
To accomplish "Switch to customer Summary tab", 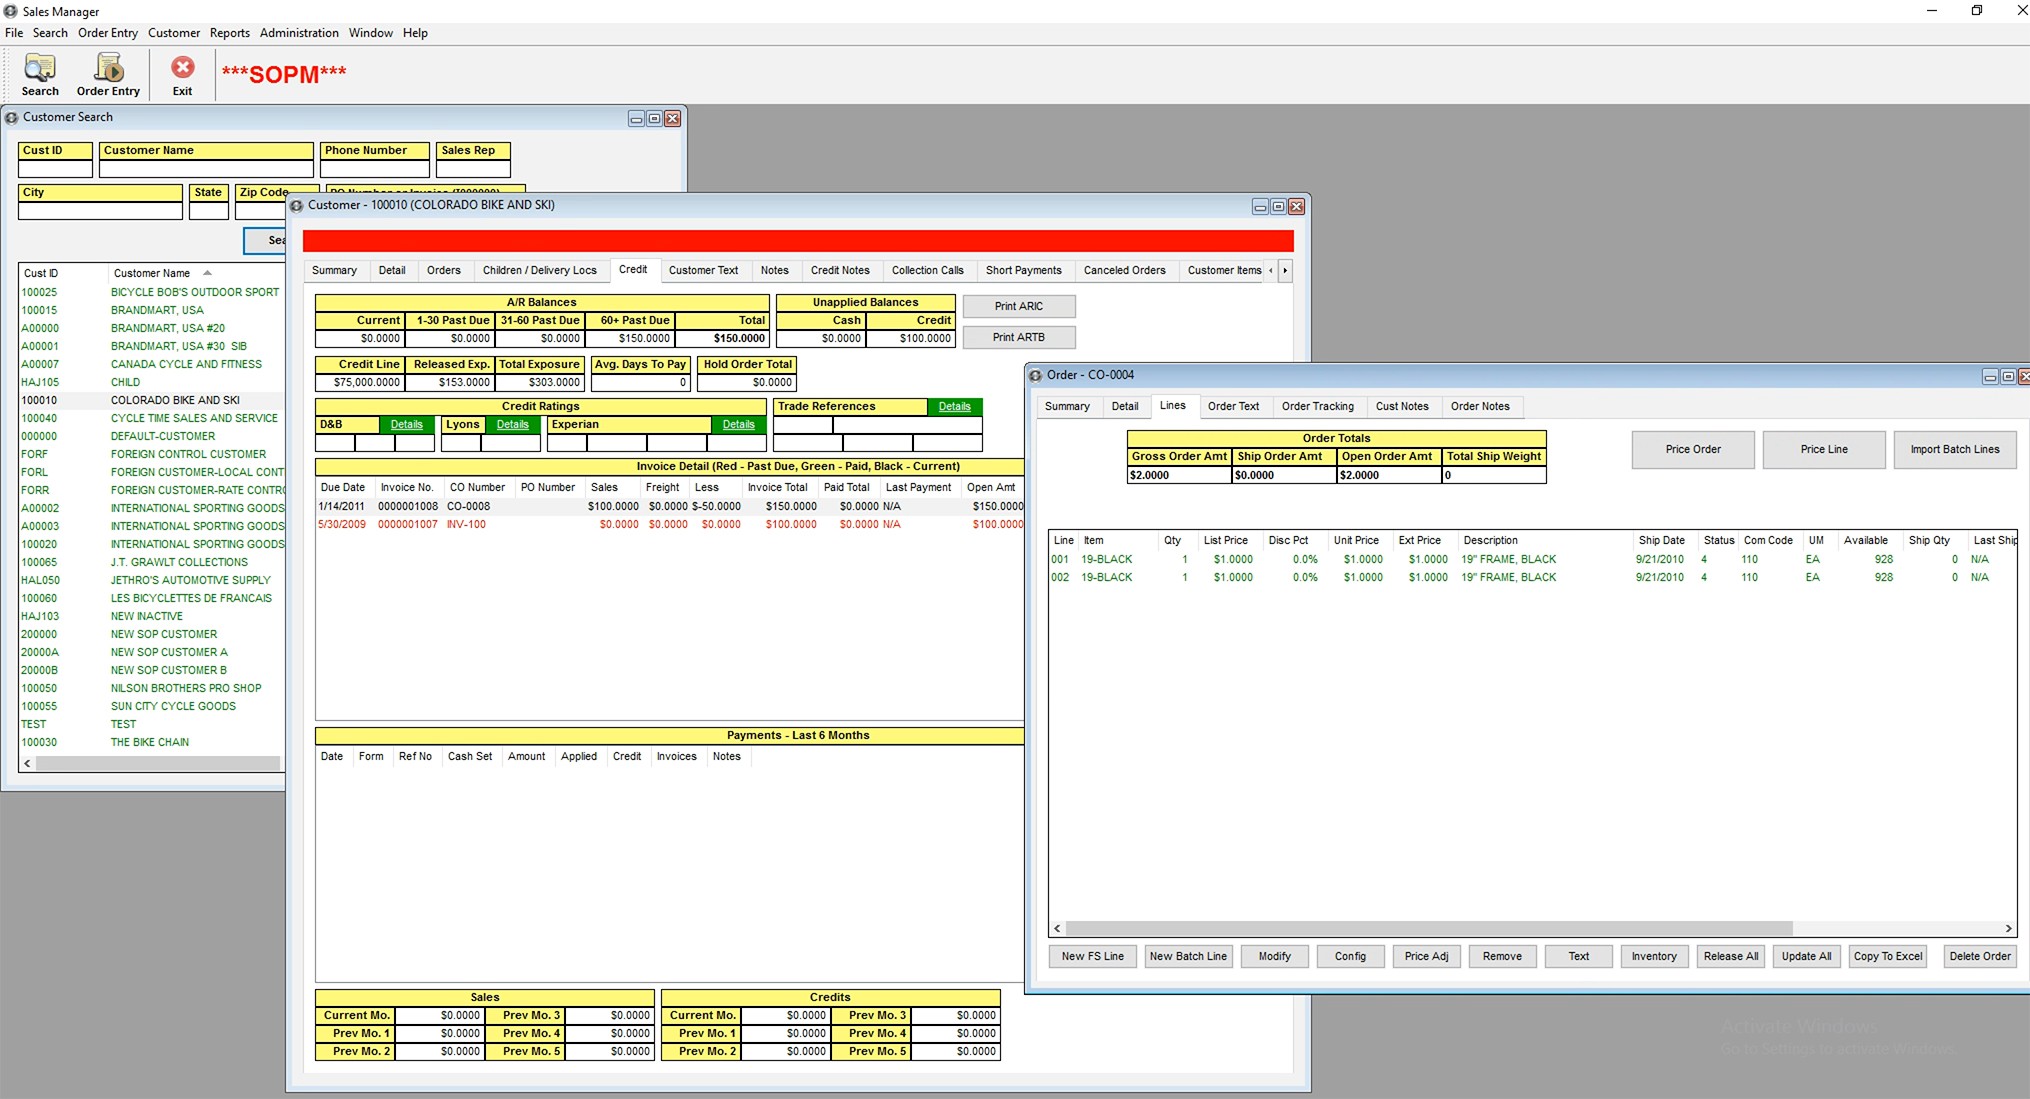I will point(334,271).
